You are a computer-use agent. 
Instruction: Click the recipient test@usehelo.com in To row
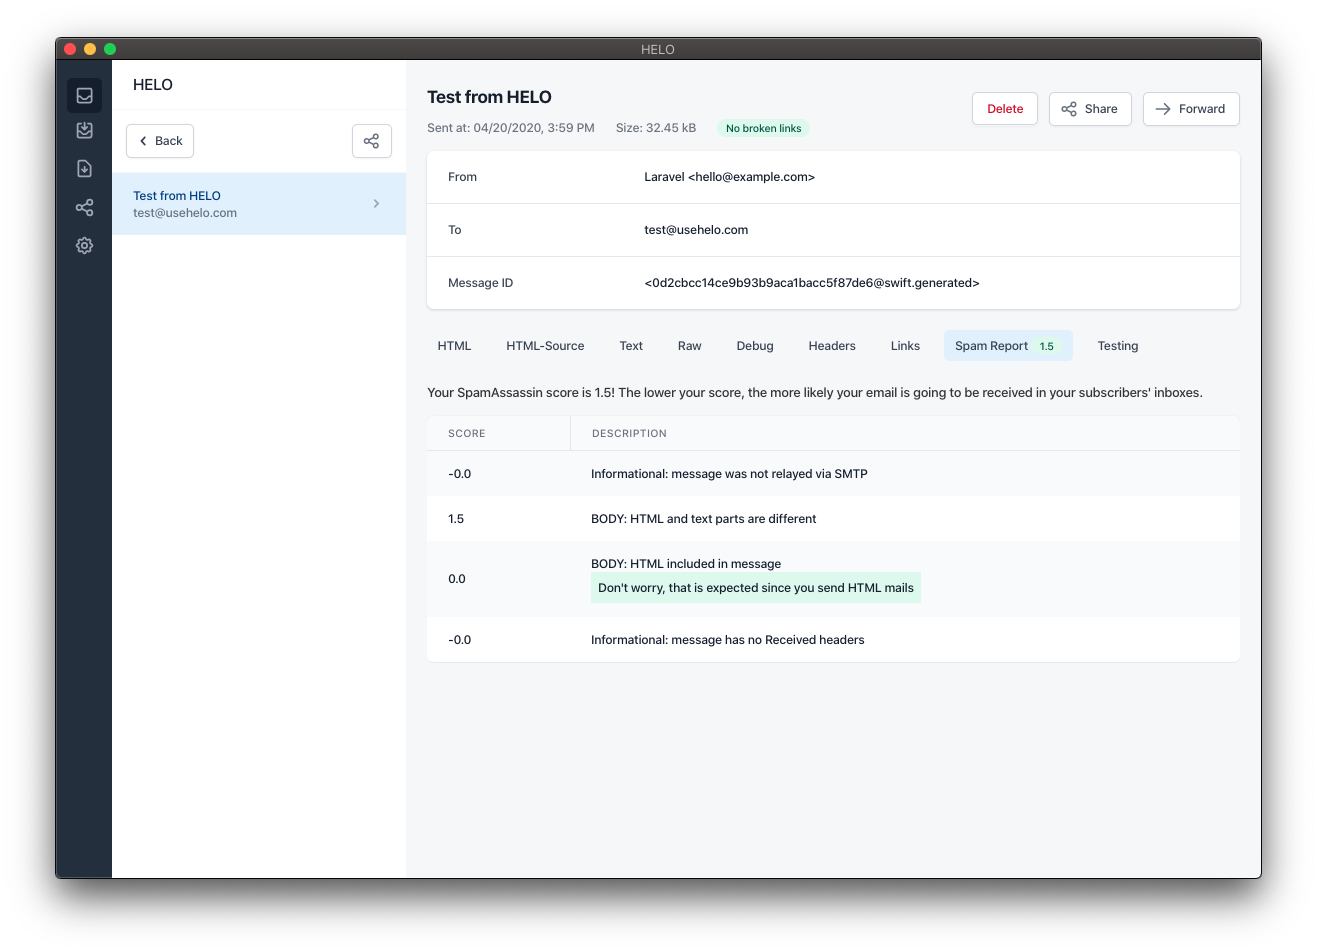[696, 230]
